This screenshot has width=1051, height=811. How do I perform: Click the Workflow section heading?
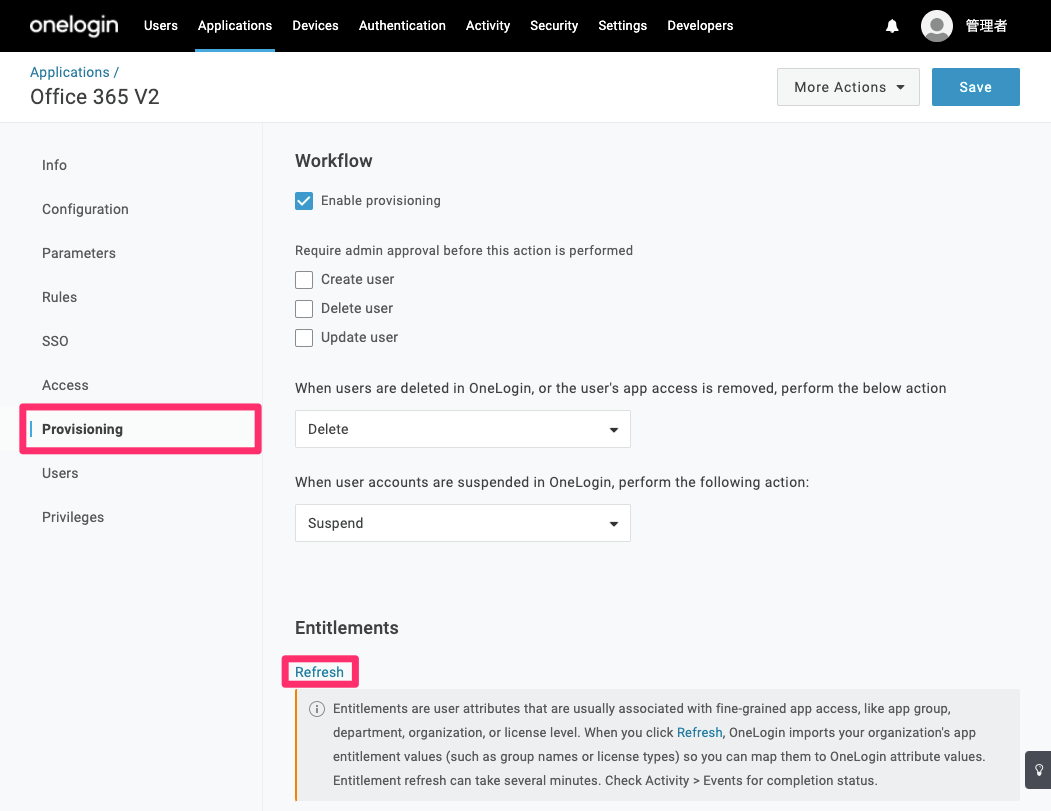(334, 161)
